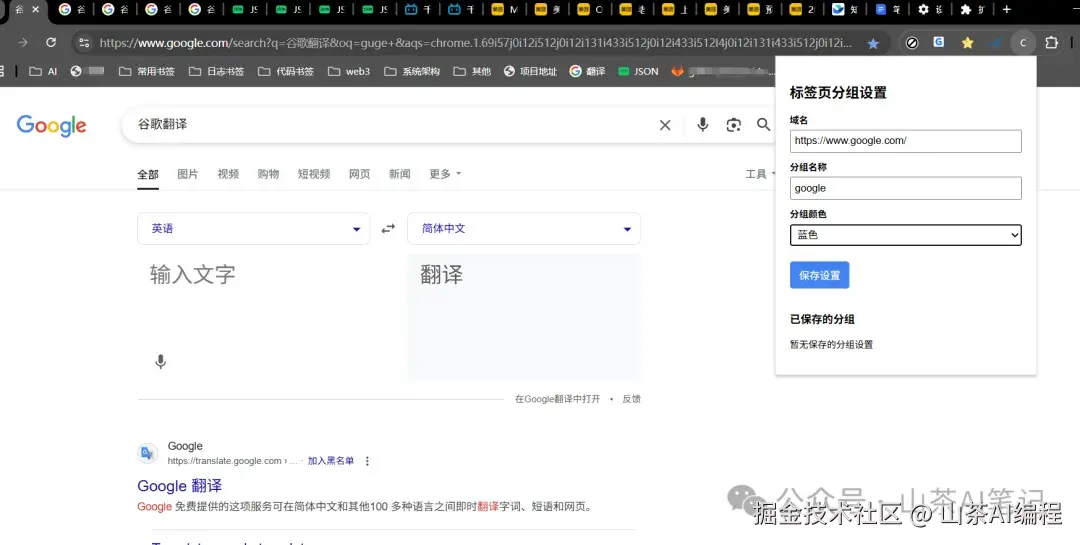
Task: Switch to 购物 results
Action: (x=268, y=174)
